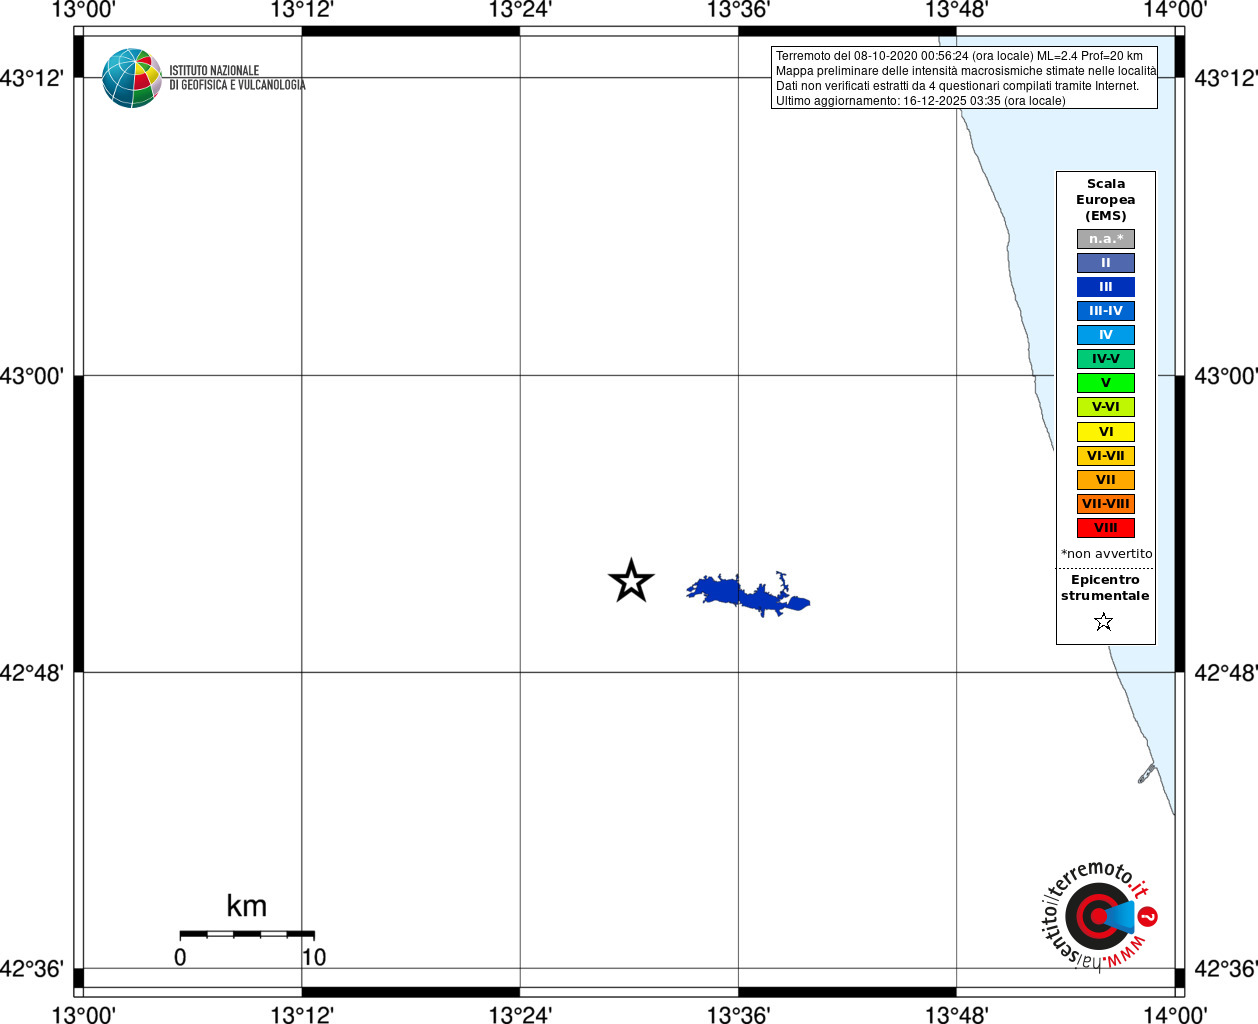
Task: Click the left axis 43°12' label
Action: (32, 78)
